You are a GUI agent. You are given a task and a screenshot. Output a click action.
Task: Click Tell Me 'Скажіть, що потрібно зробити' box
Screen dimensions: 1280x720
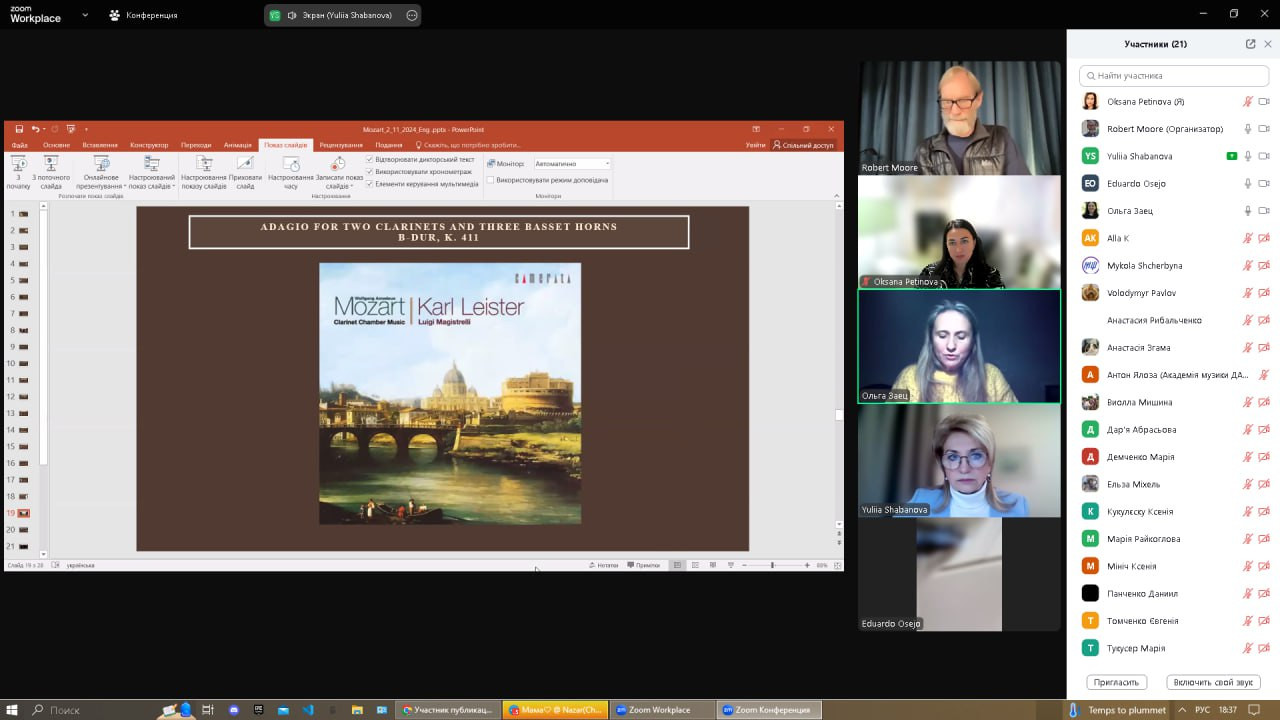click(468, 145)
